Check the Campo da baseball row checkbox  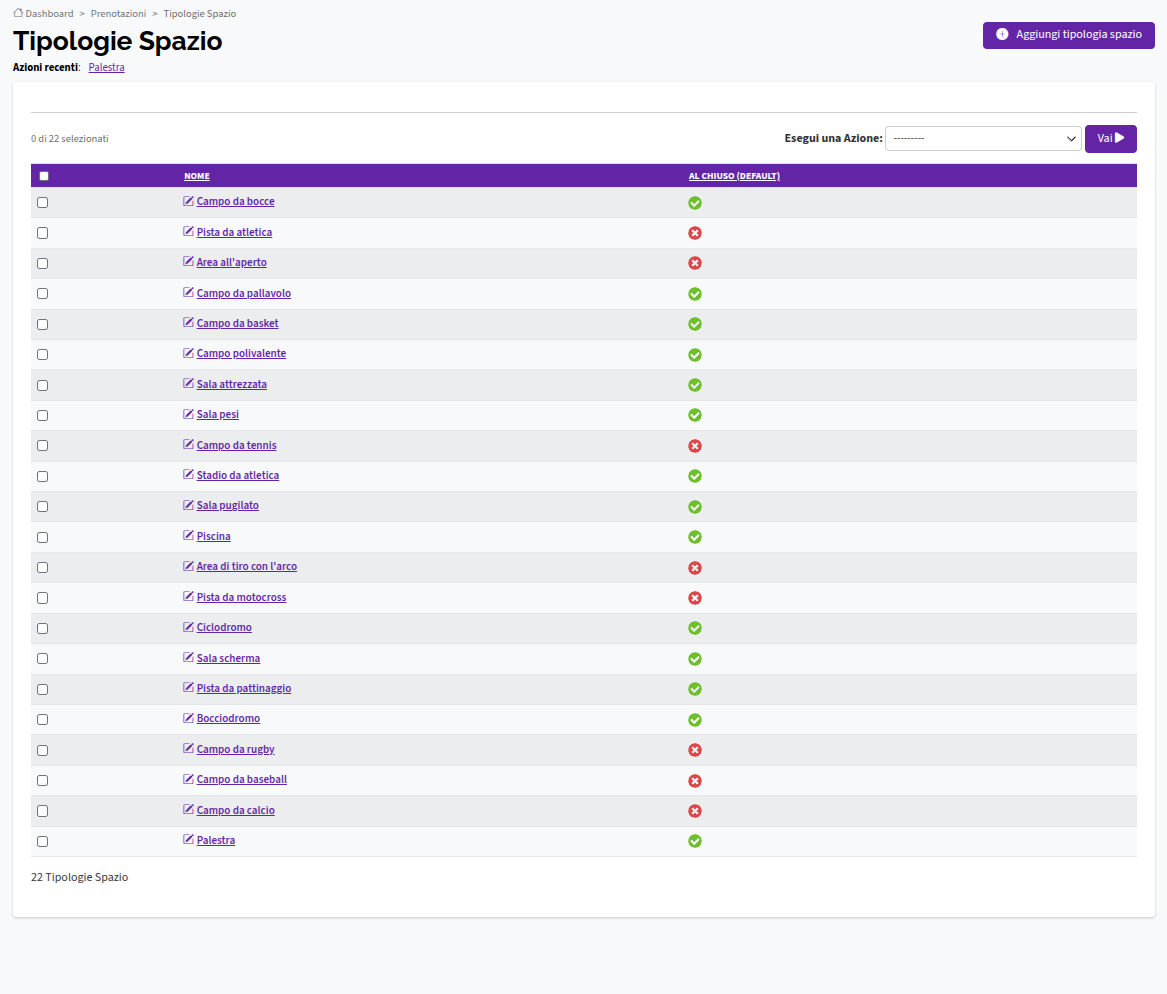pos(42,780)
